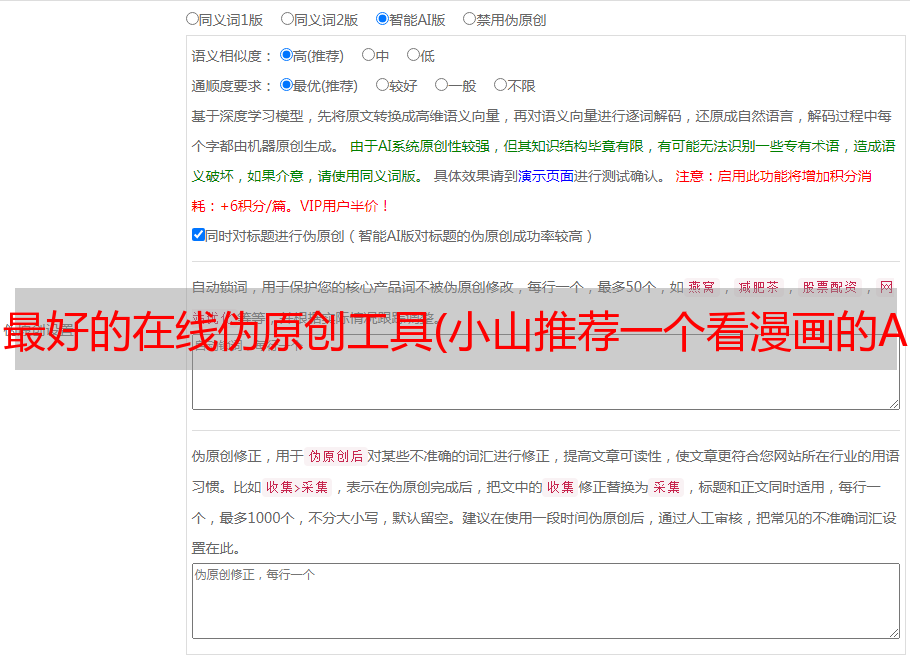Click the 减肥茶 example keyword tag
Image resolution: width=911 pixels, height=658 pixels.
click(x=759, y=287)
